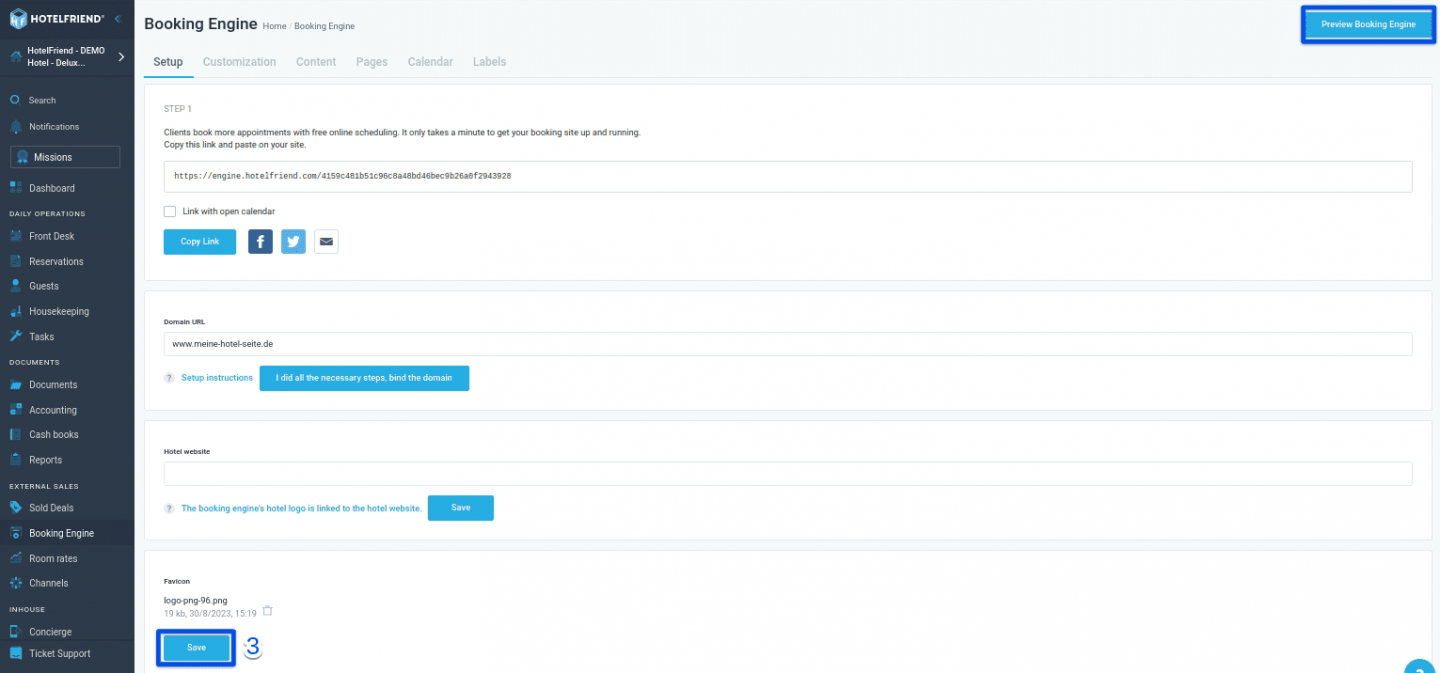Switch to the Pages tab
1440x673 pixels.
click(x=372, y=62)
